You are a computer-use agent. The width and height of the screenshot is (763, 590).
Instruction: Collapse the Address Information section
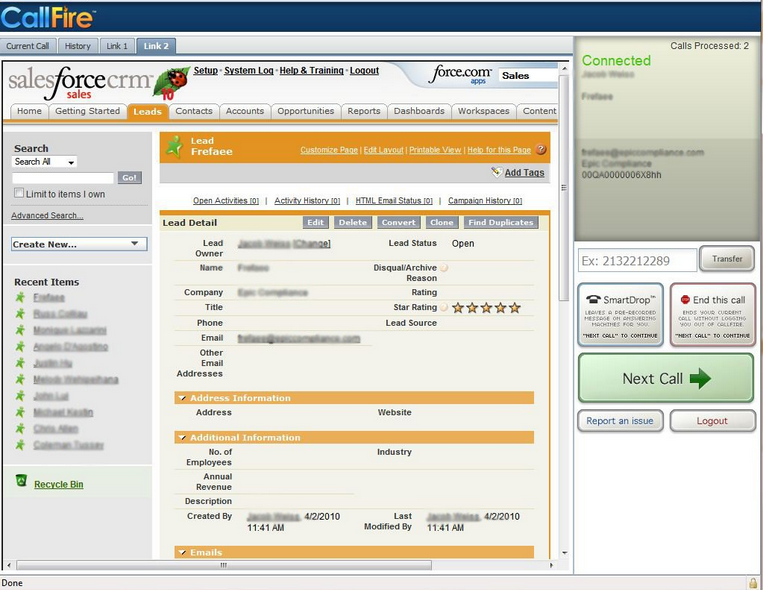(182, 398)
